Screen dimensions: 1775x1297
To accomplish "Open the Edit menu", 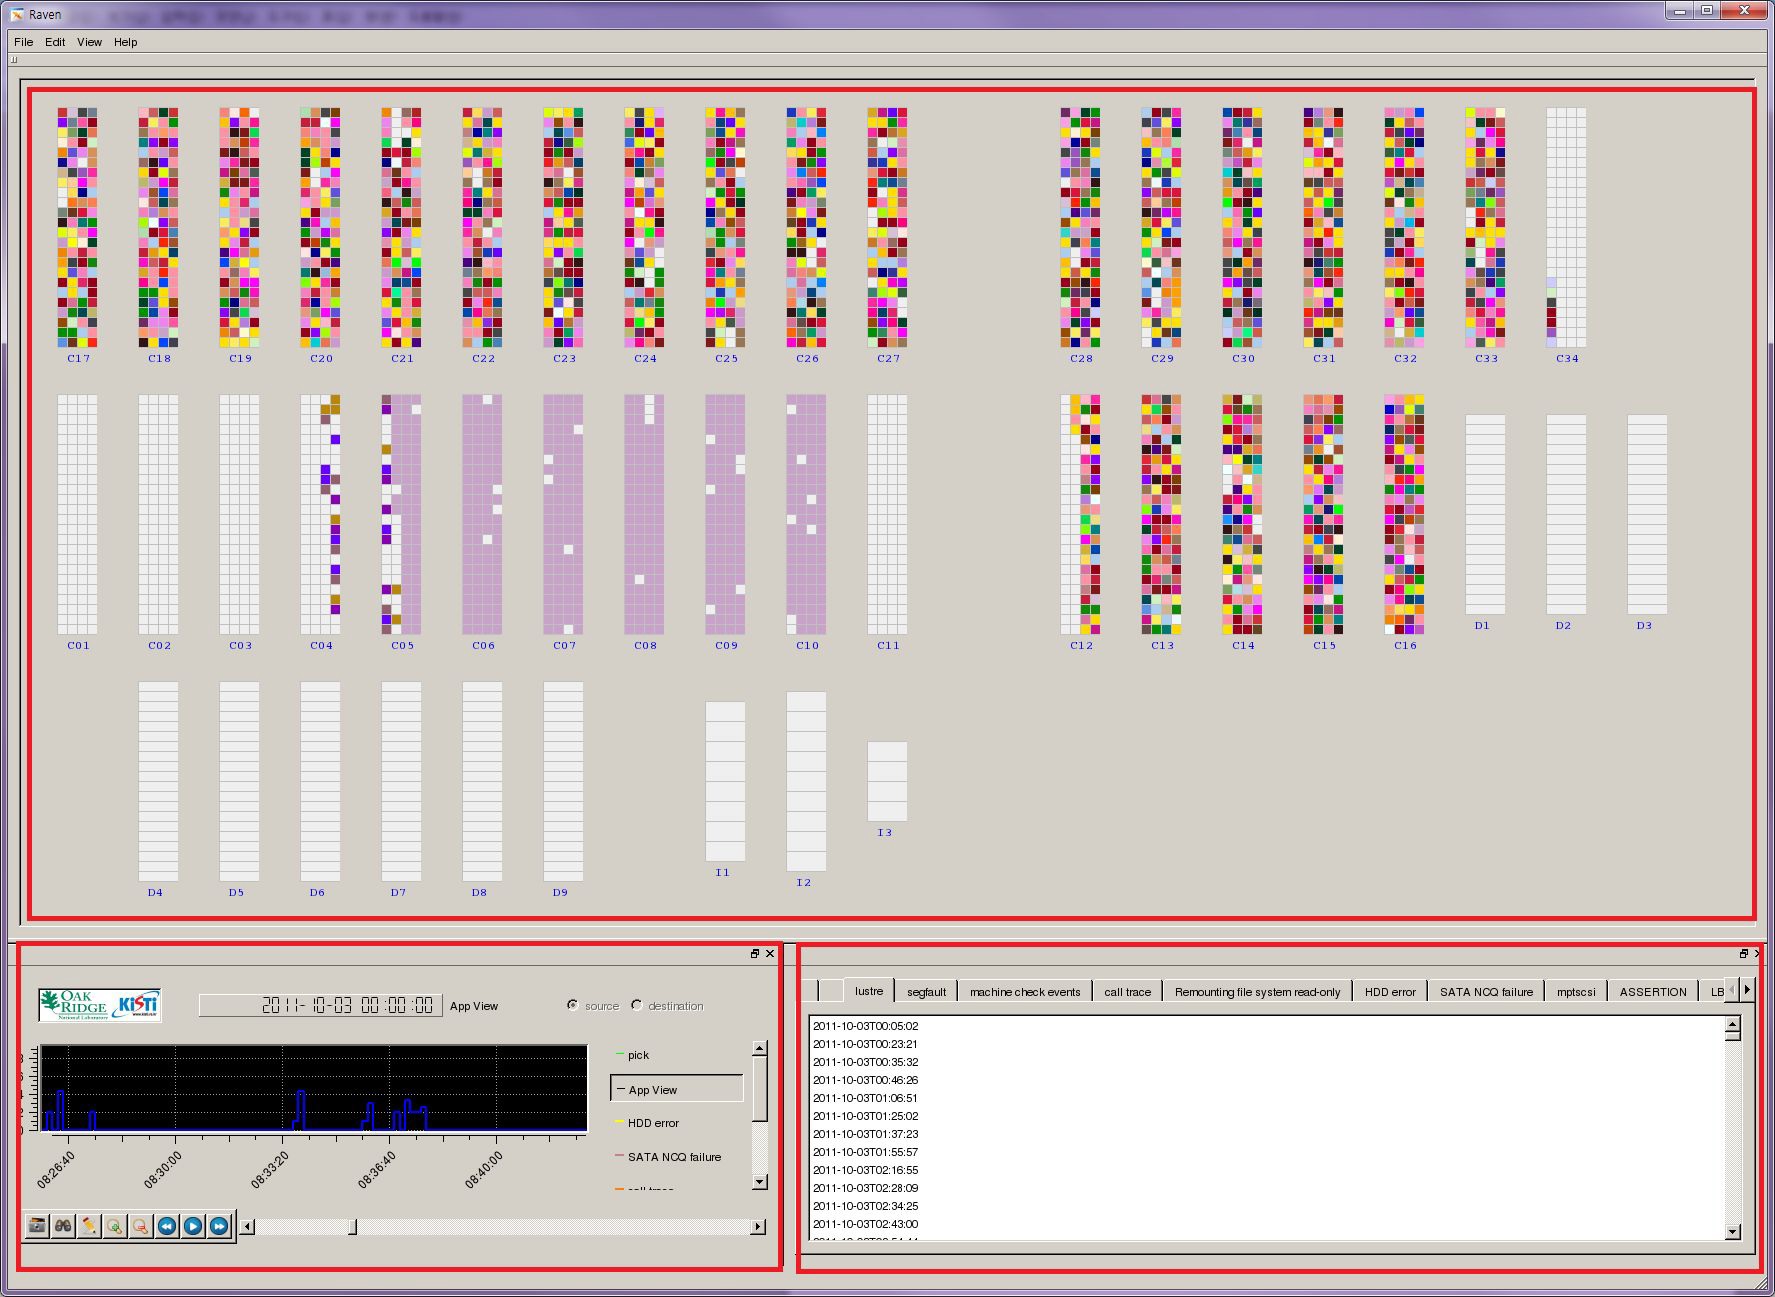I will (55, 42).
